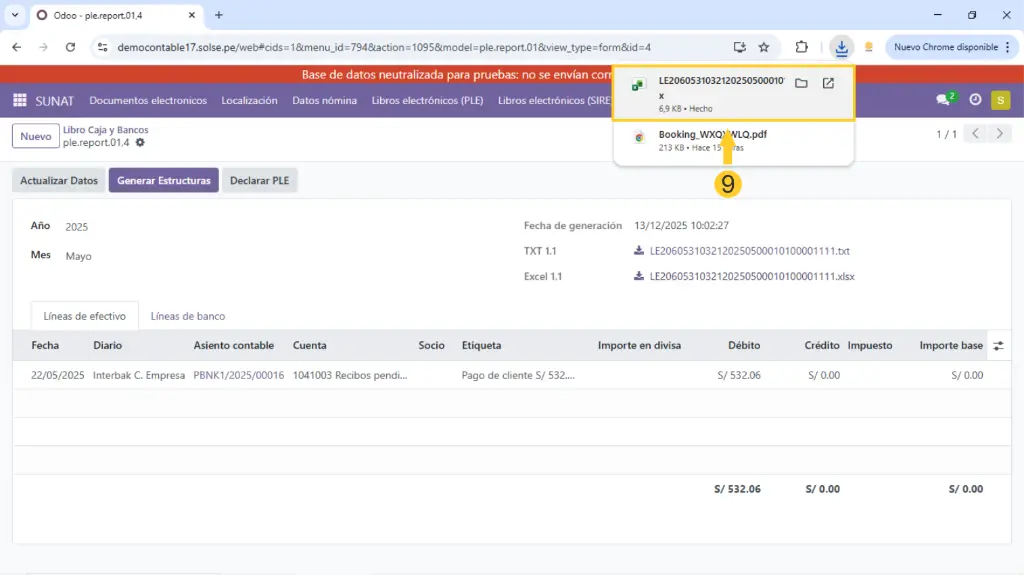Open the Datos nómina menu
Image resolution: width=1024 pixels, height=575 pixels.
coord(324,100)
